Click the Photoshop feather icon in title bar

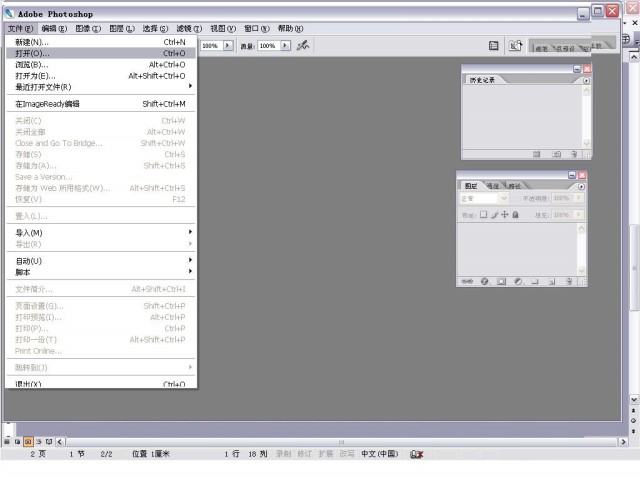pos(9,13)
